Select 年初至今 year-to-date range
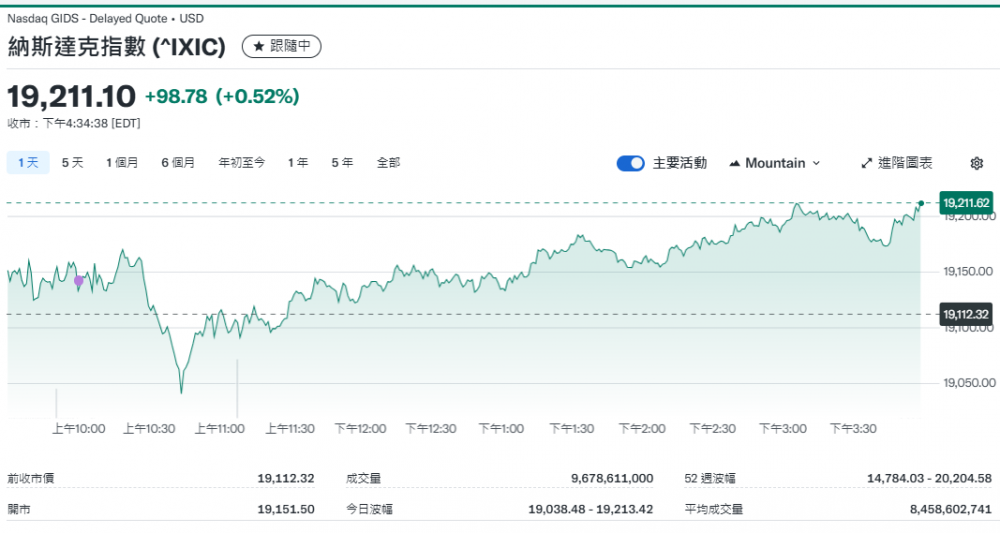The image size is (1000, 533). (242, 163)
